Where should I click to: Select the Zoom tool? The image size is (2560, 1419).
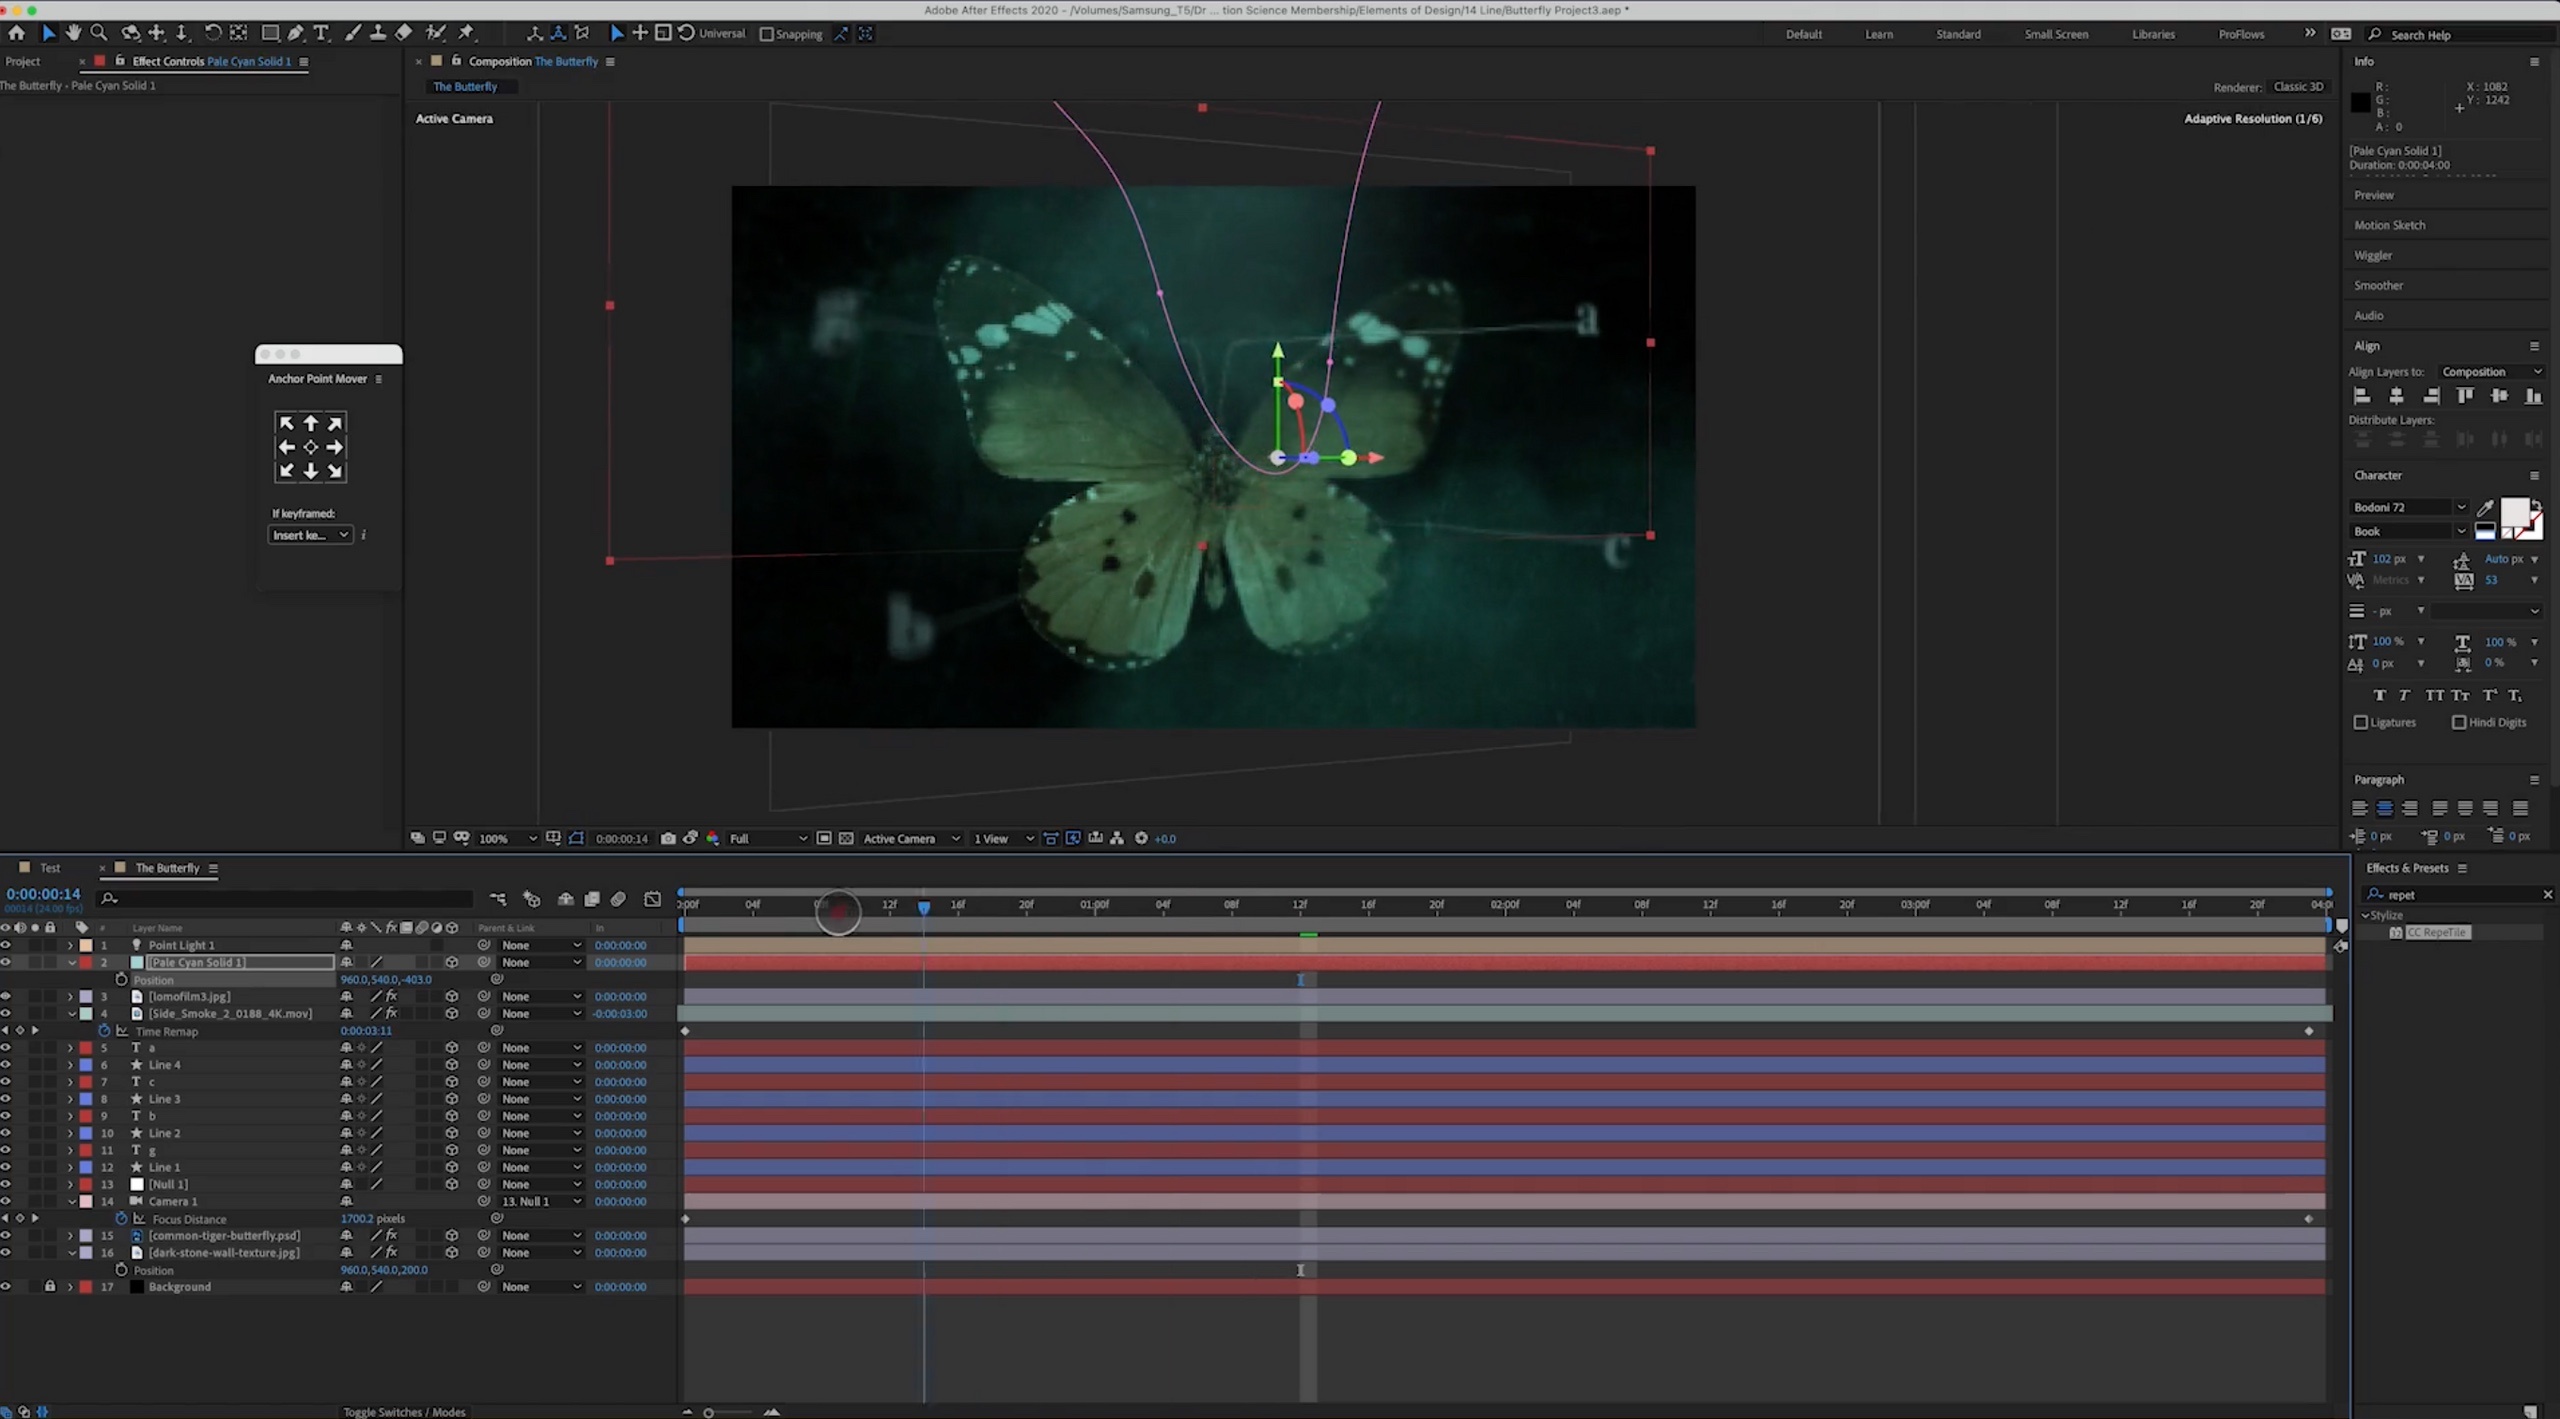tap(98, 33)
